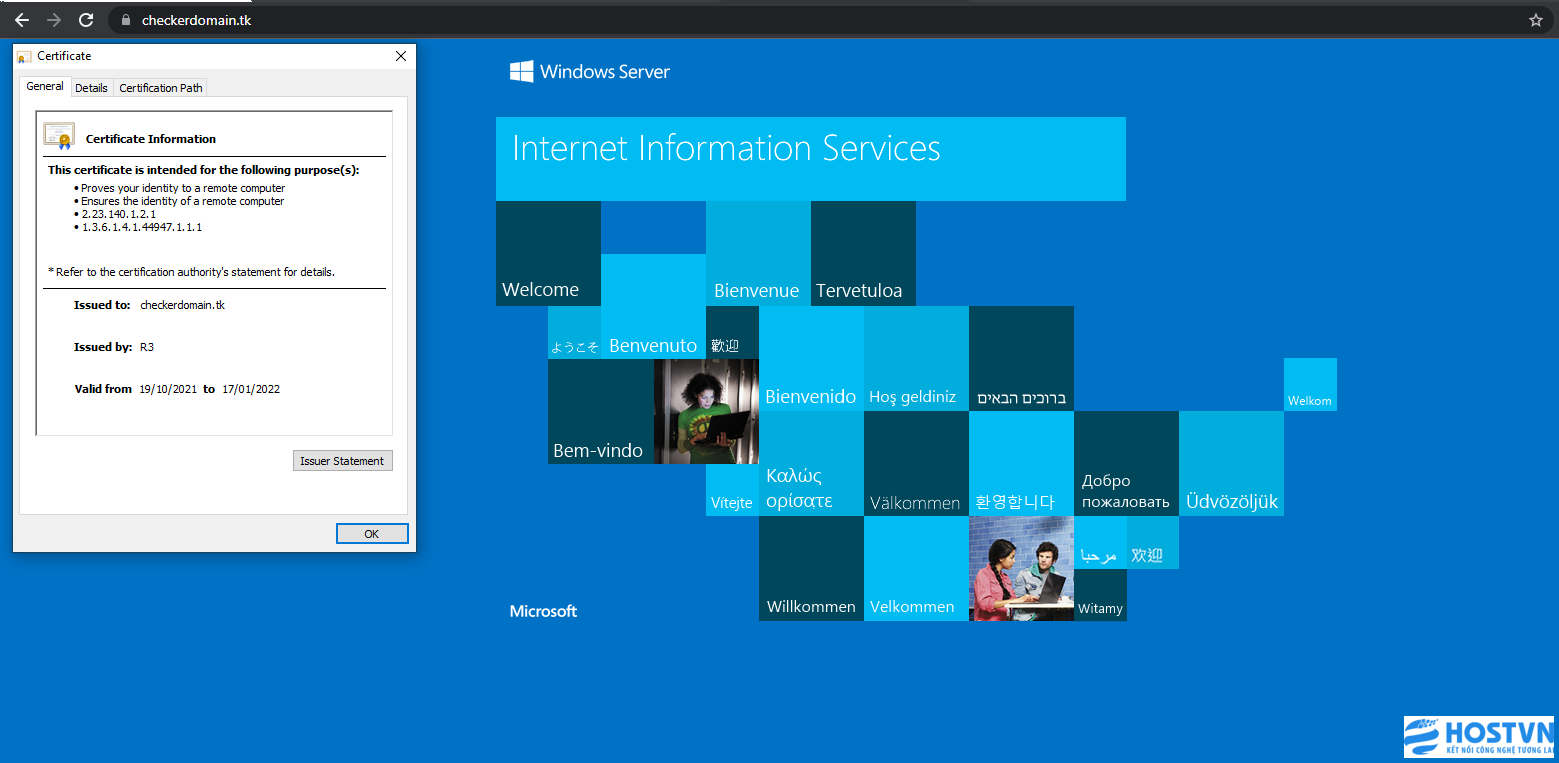Viewport: 1559px width, 763px height.
Task: Click the 歡迎 tile
Action: [732, 332]
